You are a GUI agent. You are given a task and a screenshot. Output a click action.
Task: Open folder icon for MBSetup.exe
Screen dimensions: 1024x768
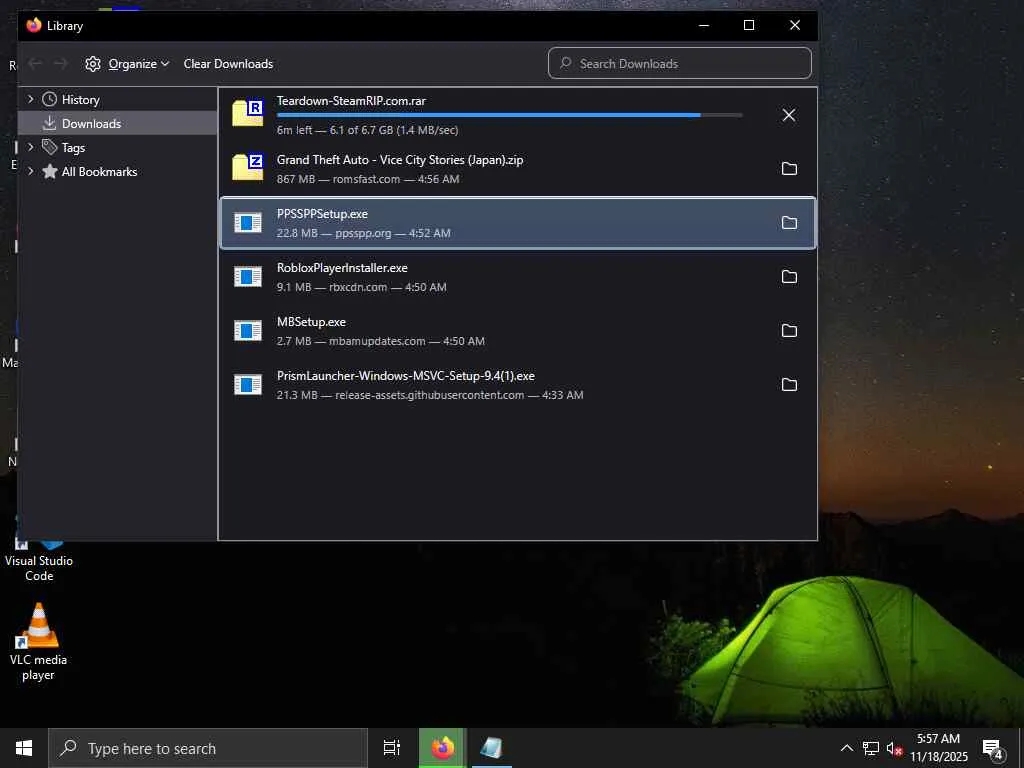coord(789,330)
